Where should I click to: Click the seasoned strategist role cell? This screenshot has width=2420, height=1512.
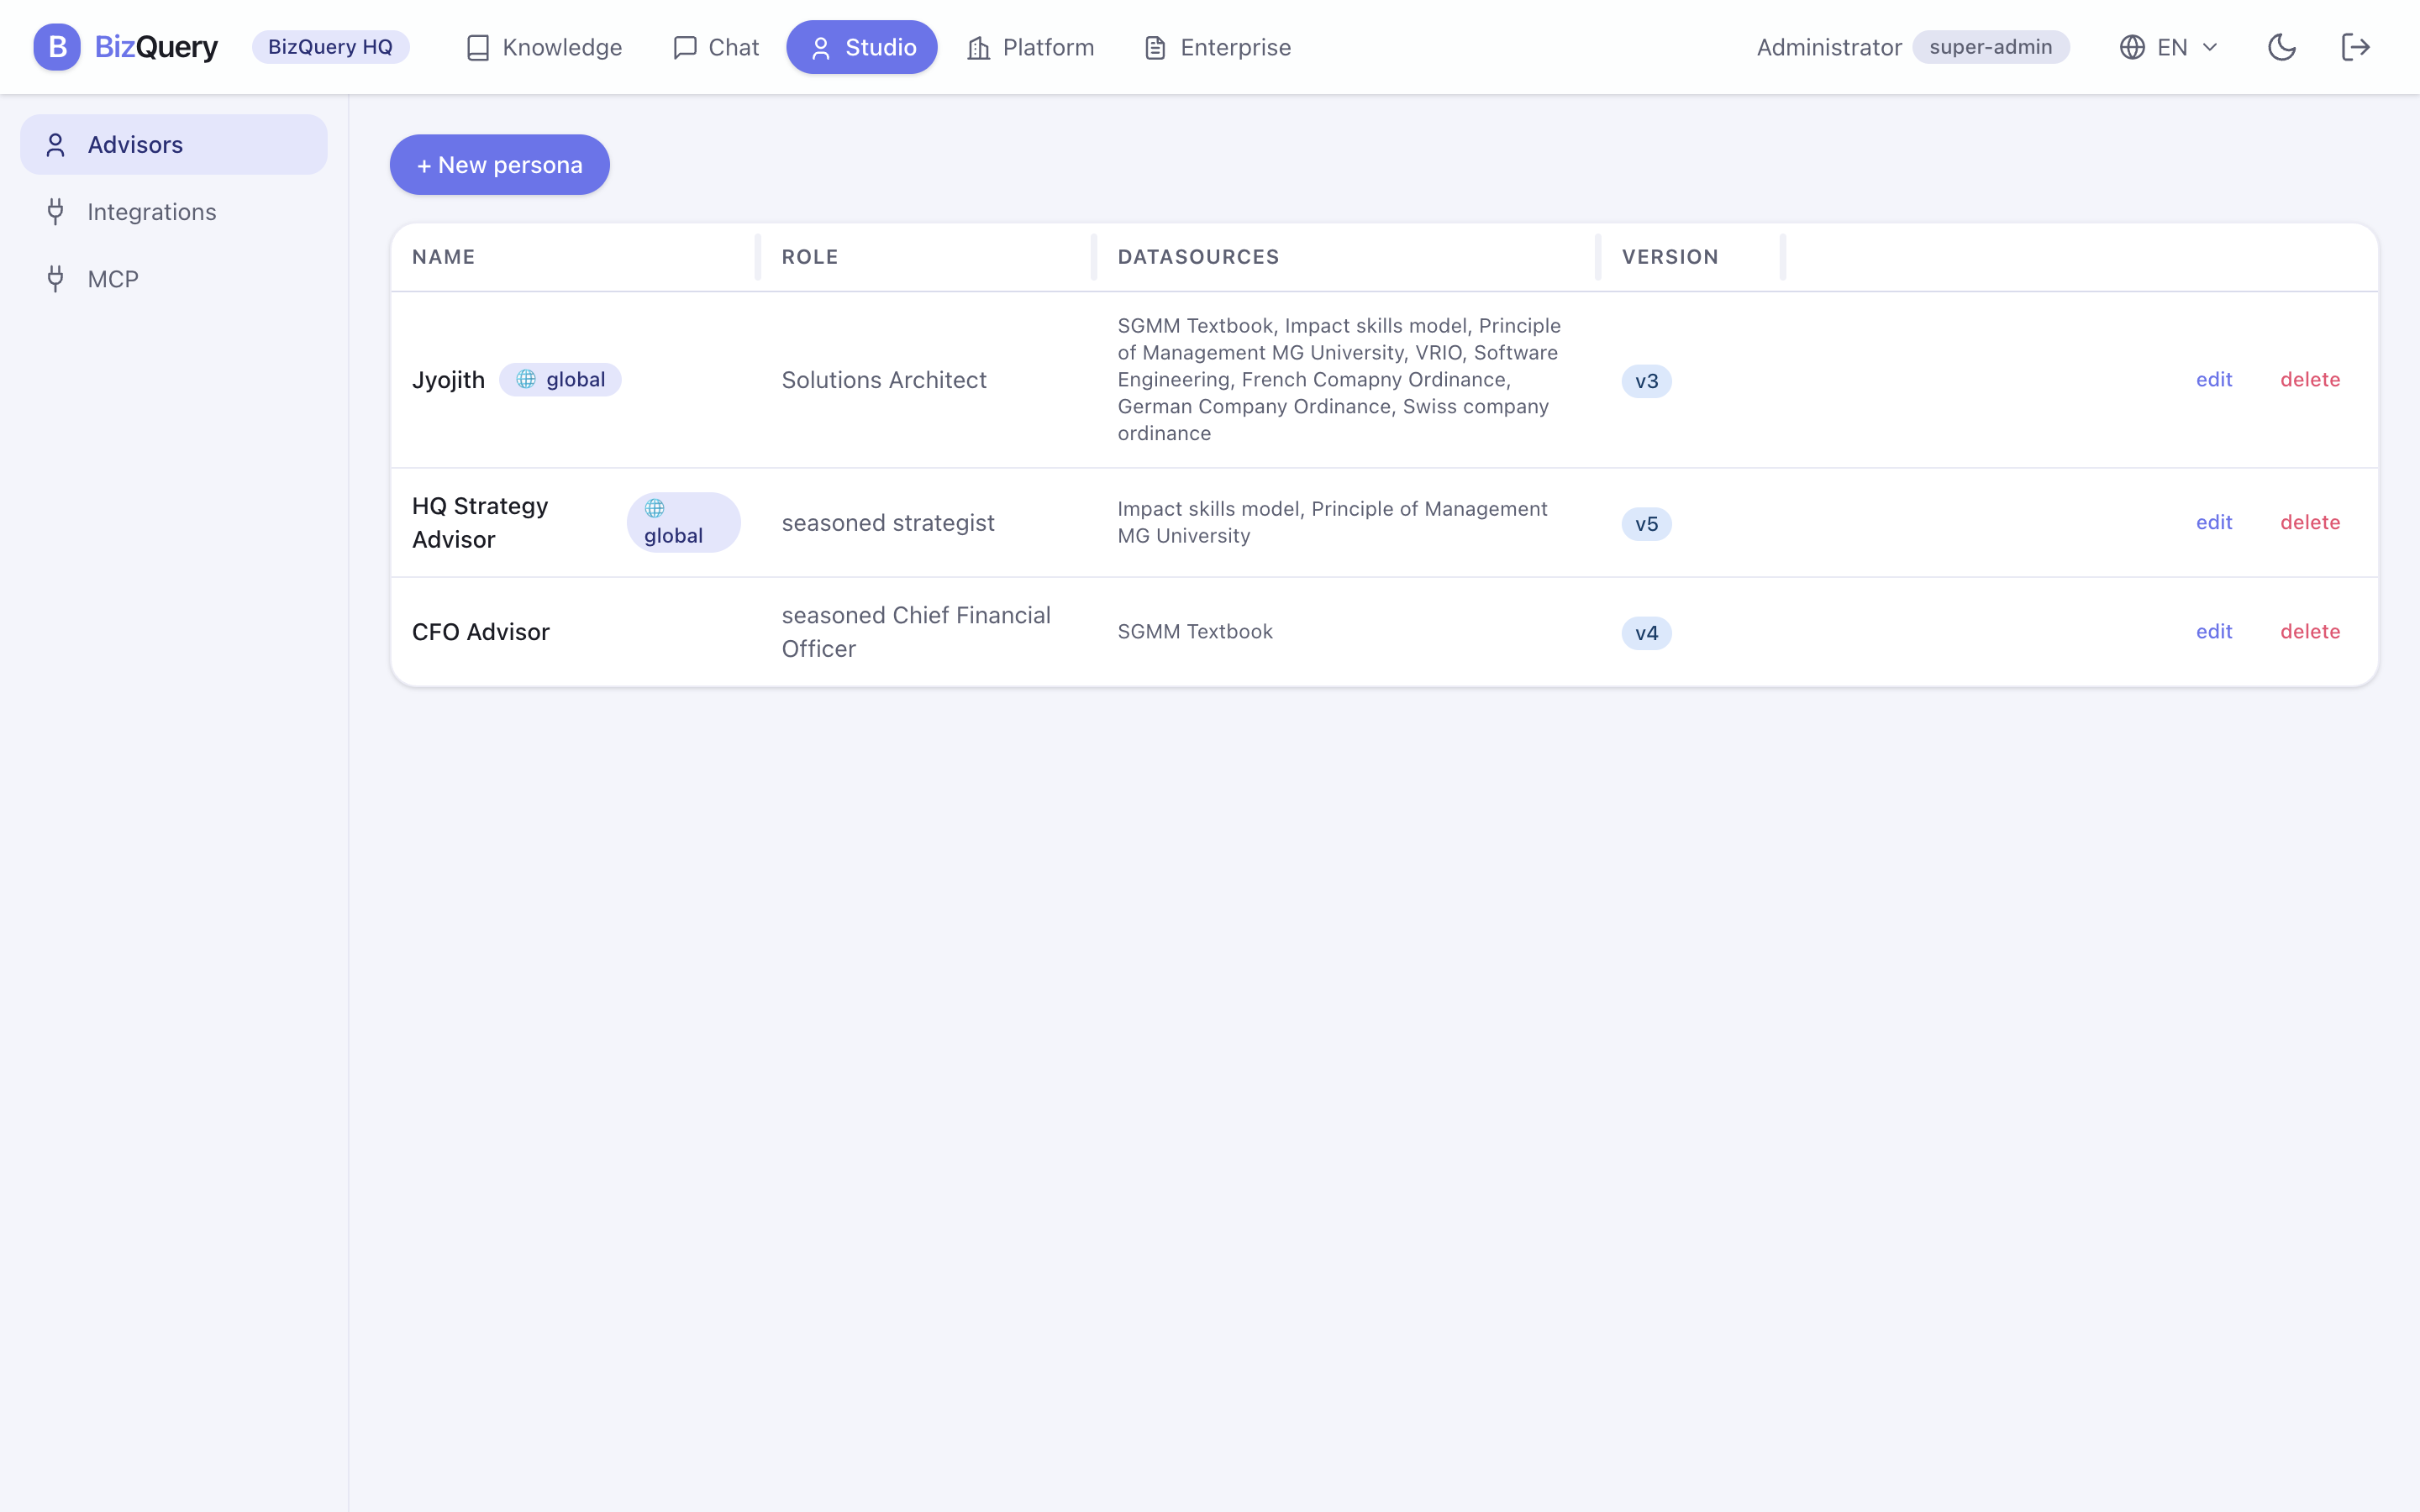tap(888, 523)
